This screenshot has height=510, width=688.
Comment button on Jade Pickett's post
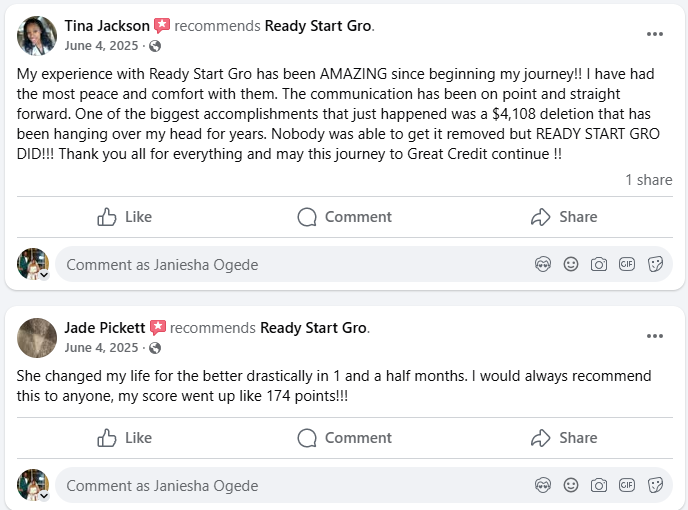[x=345, y=438]
